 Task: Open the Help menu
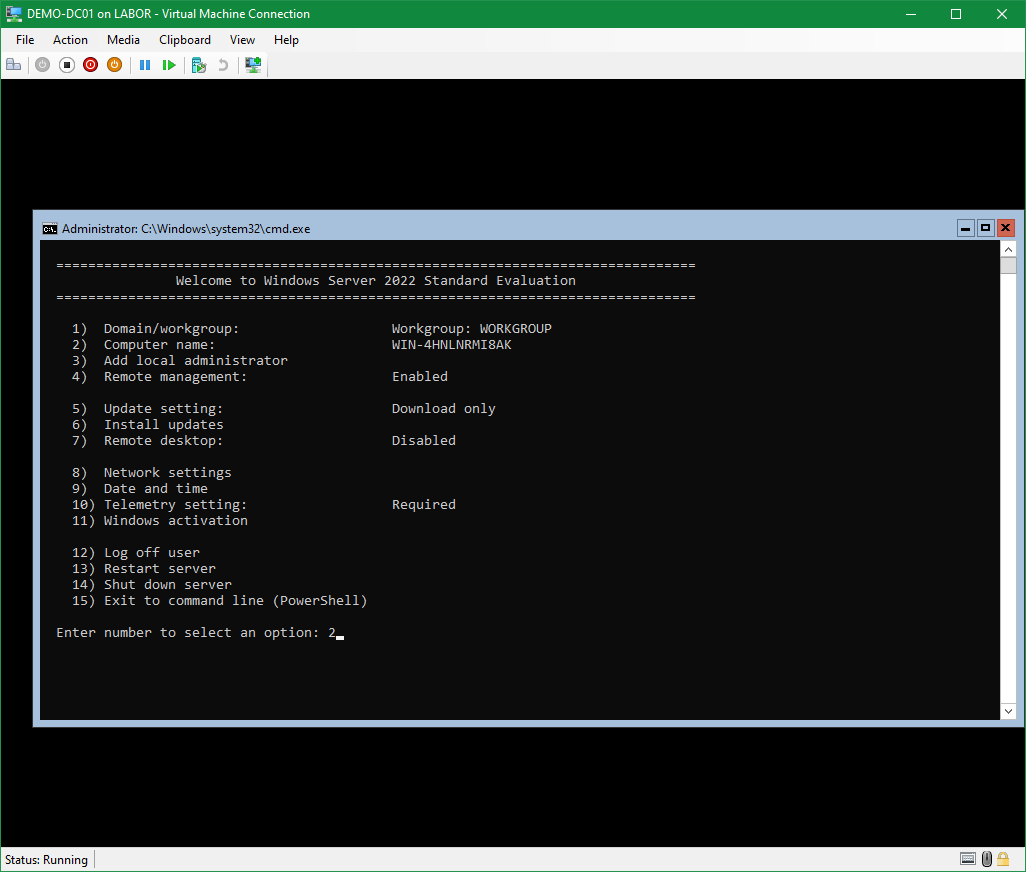click(x=286, y=40)
